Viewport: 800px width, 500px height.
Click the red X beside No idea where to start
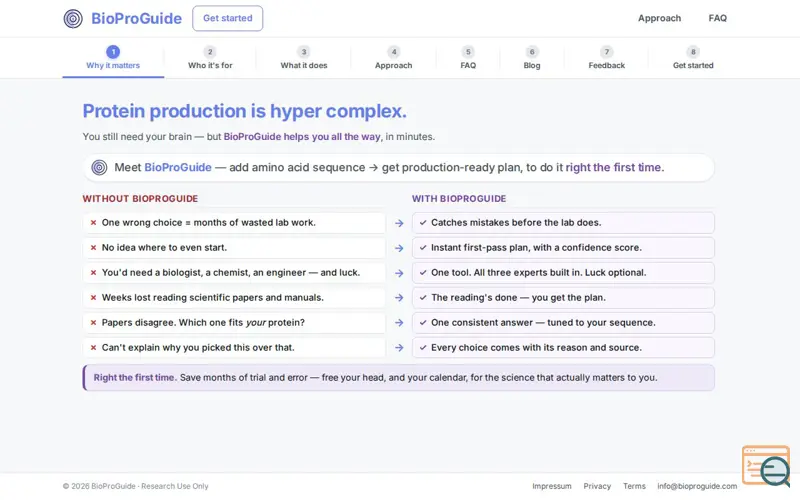tap(93, 248)
